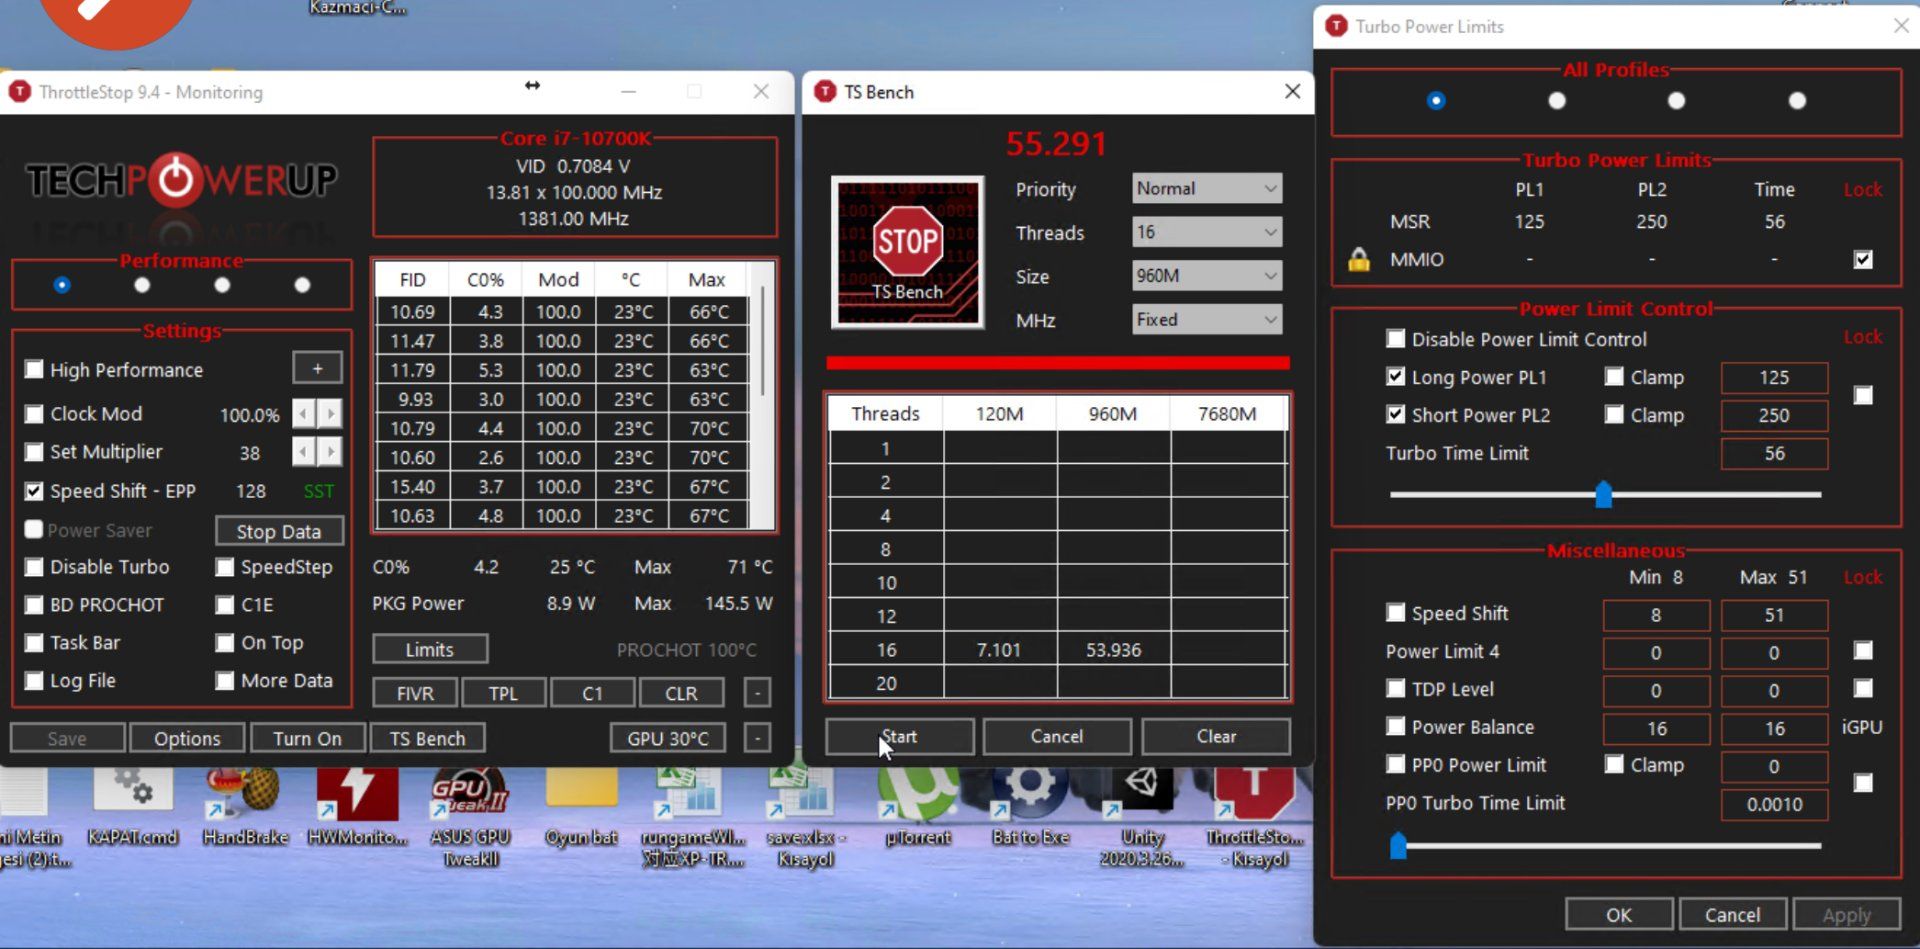Click Start in TS Bench
Screen dimensions: 1920x949
click(899, 737)
